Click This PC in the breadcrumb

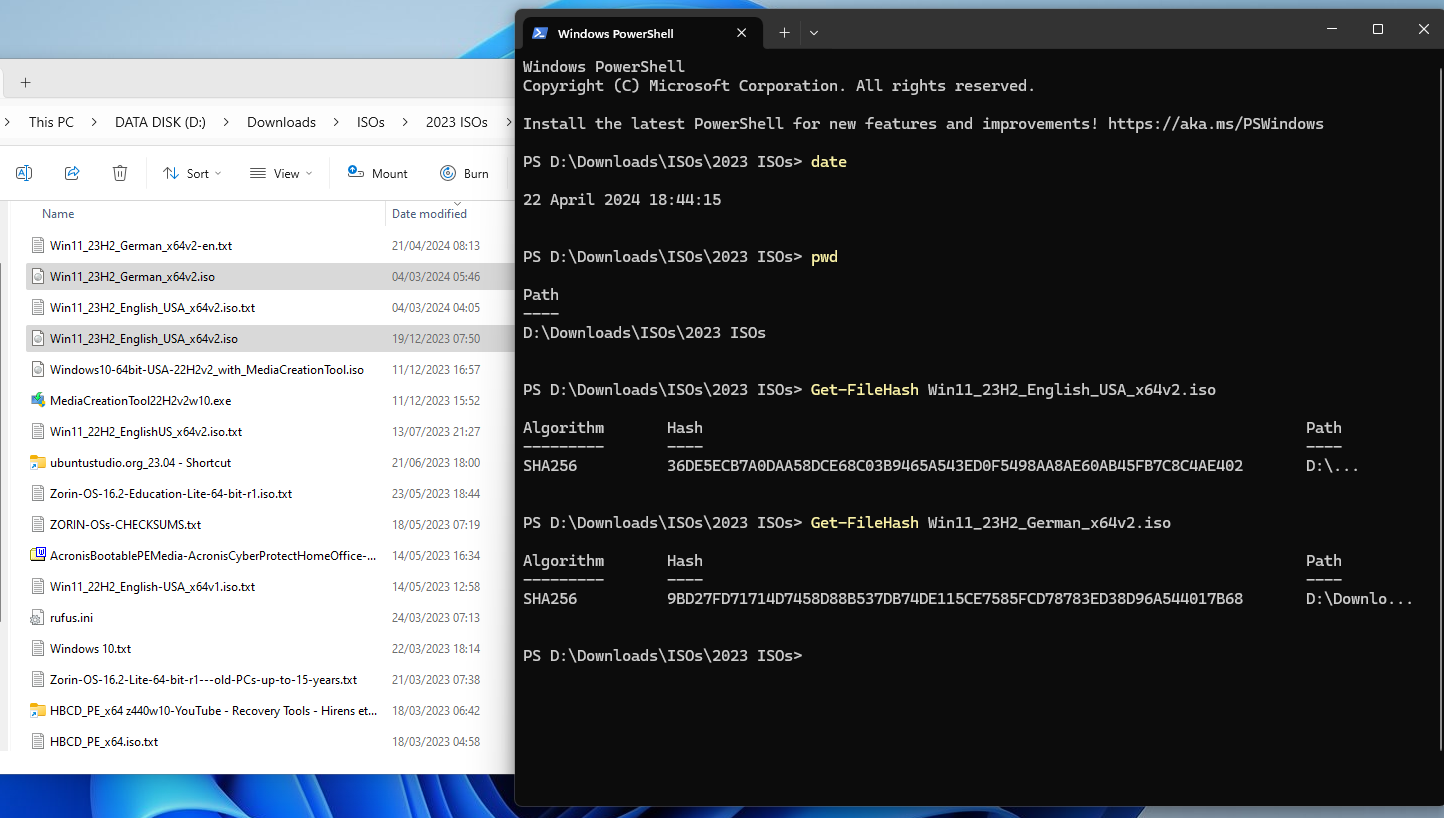[51, 122]
